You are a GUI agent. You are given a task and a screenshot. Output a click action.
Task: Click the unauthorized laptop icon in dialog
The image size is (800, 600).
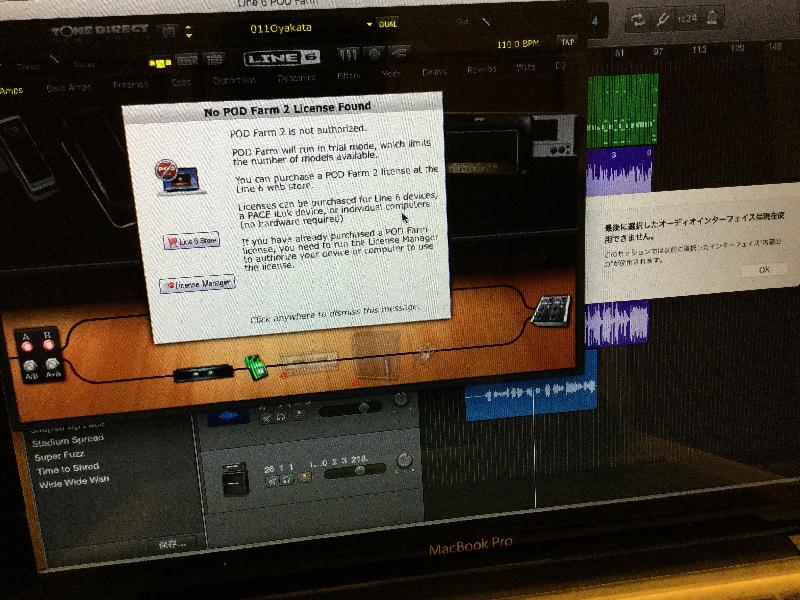tap(179, 178)
